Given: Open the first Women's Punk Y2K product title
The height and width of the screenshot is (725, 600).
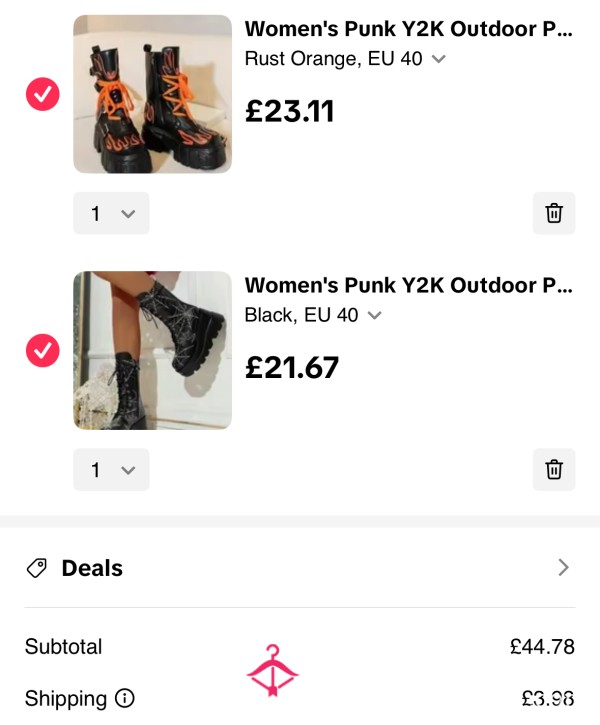Looking at the screenshot, I should point(409,29).
